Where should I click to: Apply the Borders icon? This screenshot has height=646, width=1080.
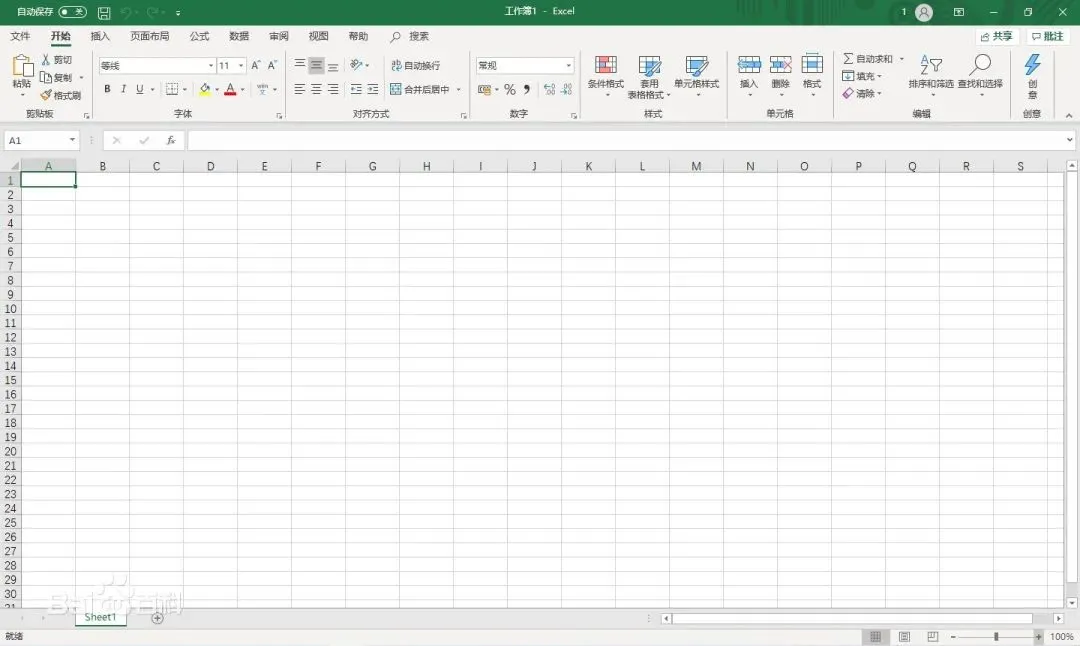pos(172,89)
